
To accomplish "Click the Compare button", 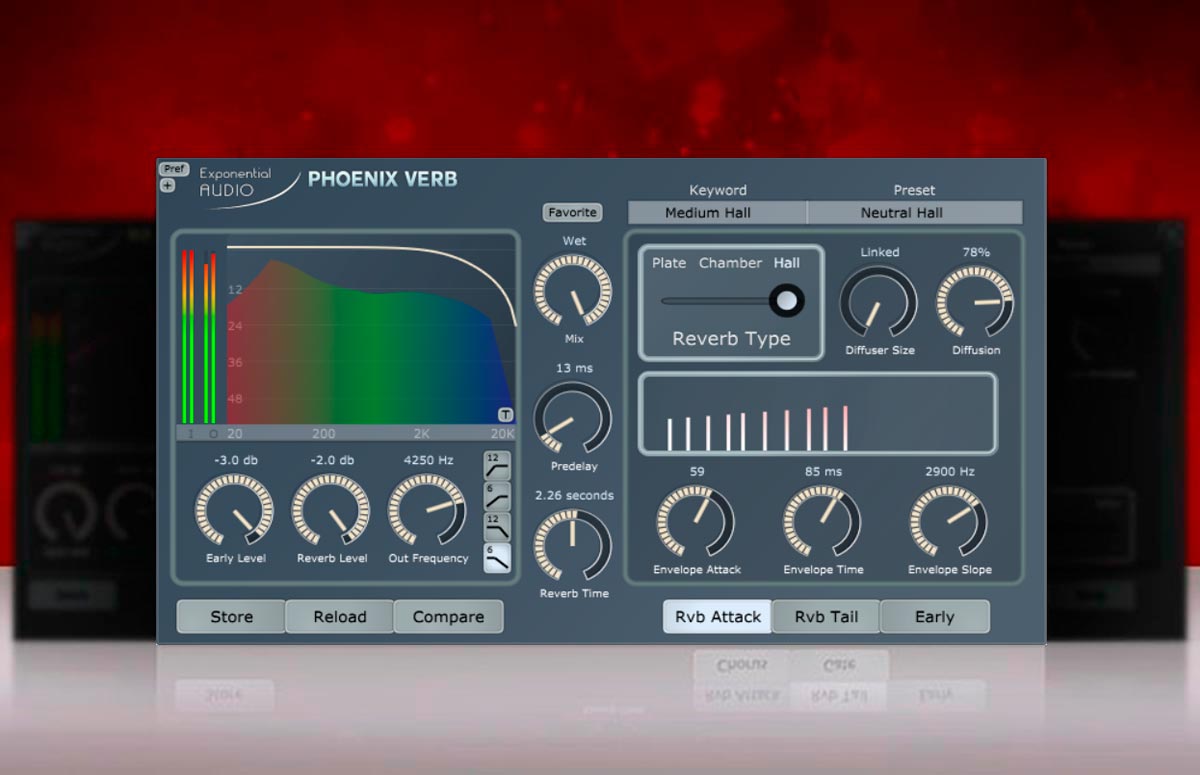I will [448, 617].
